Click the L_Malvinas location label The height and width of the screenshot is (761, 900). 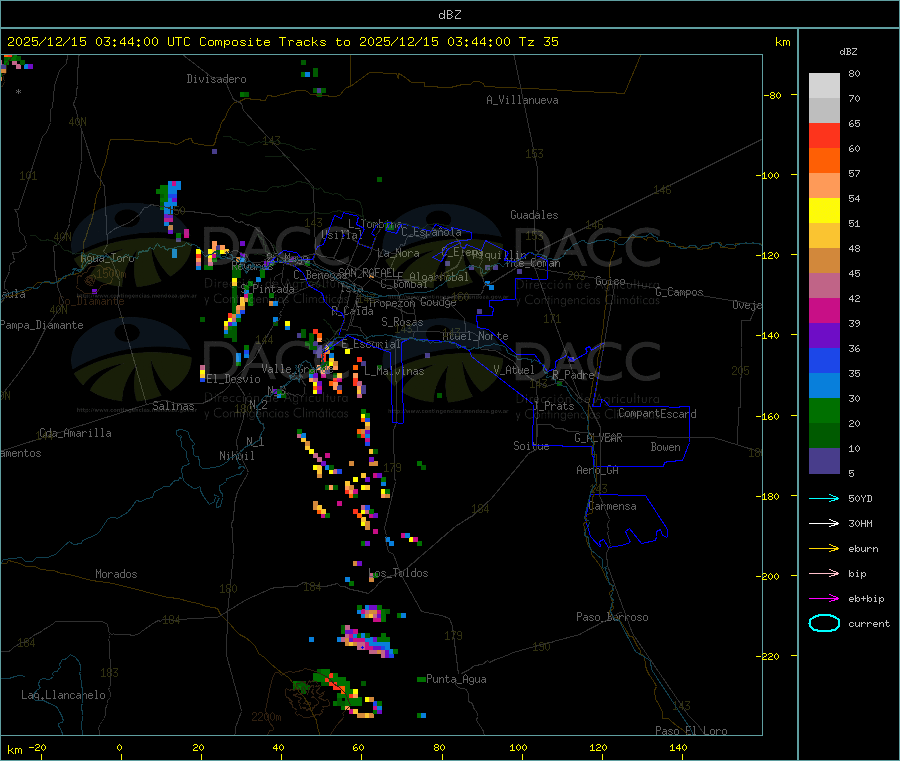pos(394,371)
